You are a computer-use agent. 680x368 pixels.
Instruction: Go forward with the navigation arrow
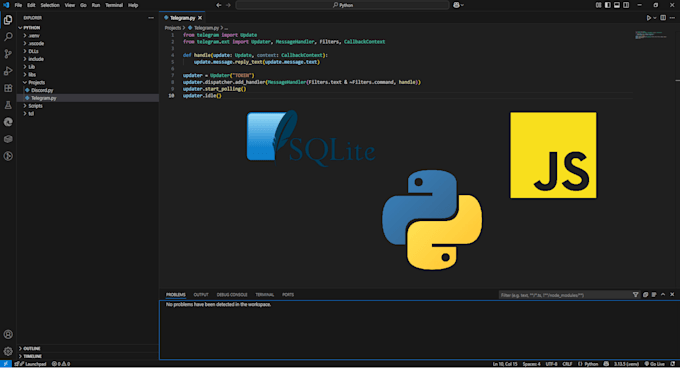click(229, 5)
